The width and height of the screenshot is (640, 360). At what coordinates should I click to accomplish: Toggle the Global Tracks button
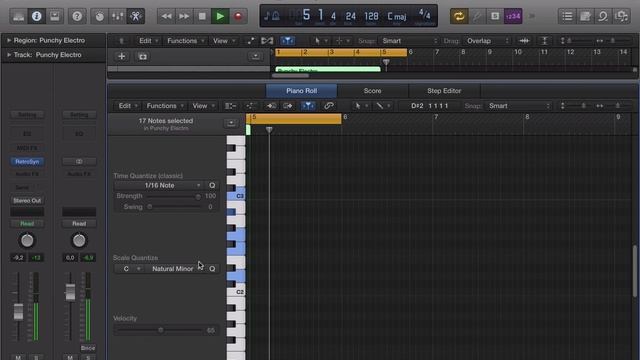(256, 56)
